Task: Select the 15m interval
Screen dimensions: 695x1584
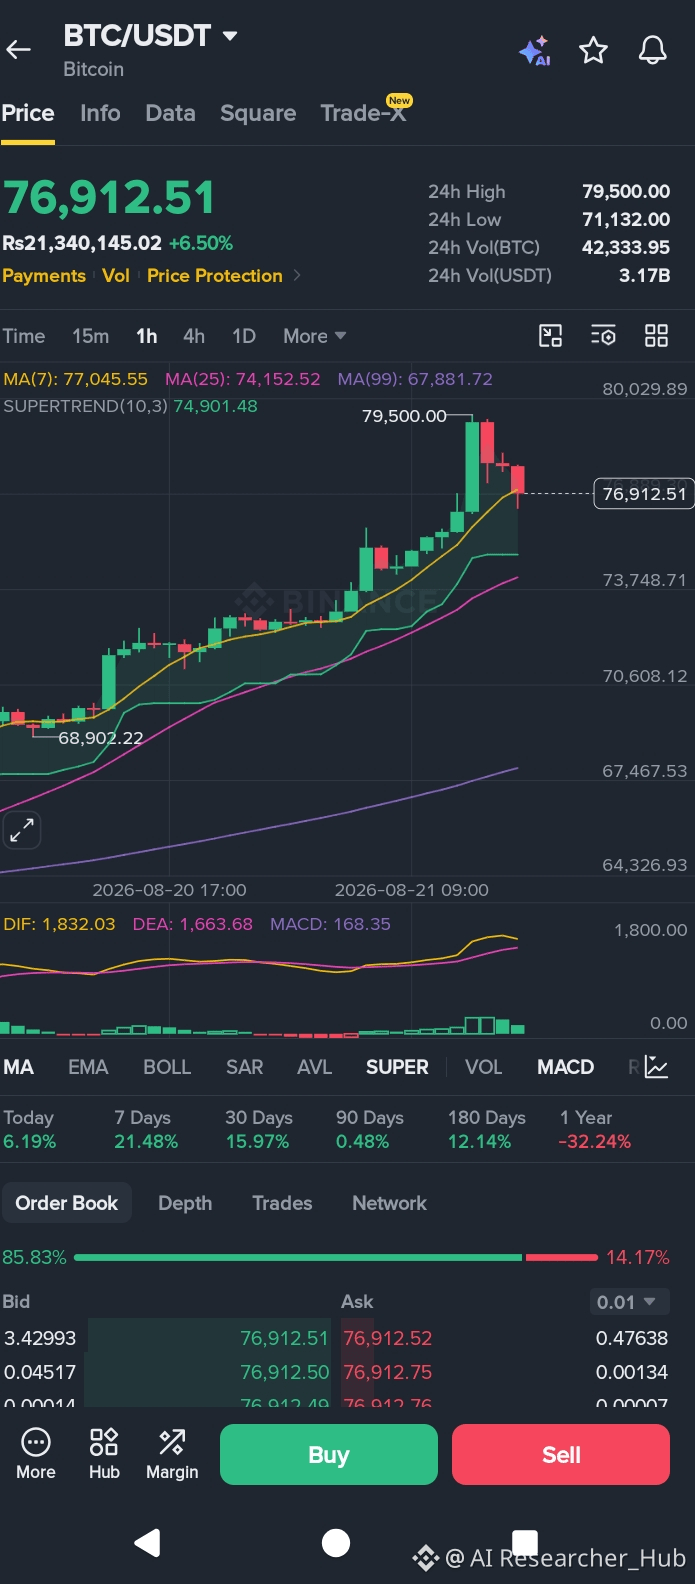Action: point(90,336)
